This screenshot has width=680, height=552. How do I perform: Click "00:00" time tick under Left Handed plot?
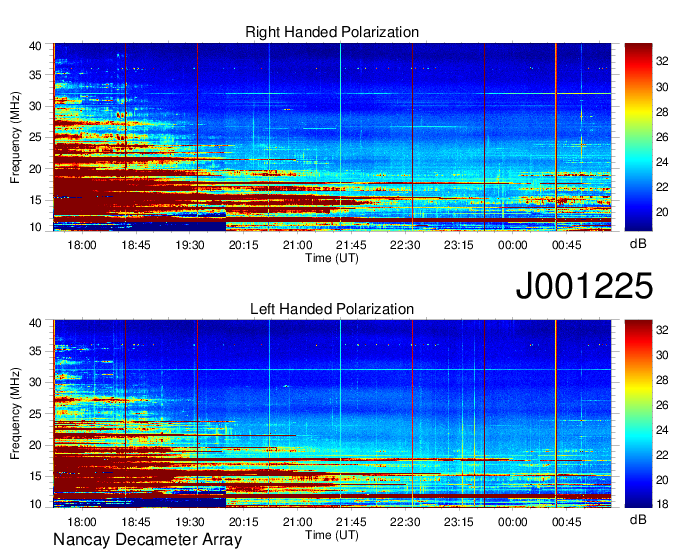click(x=513, y=522)
